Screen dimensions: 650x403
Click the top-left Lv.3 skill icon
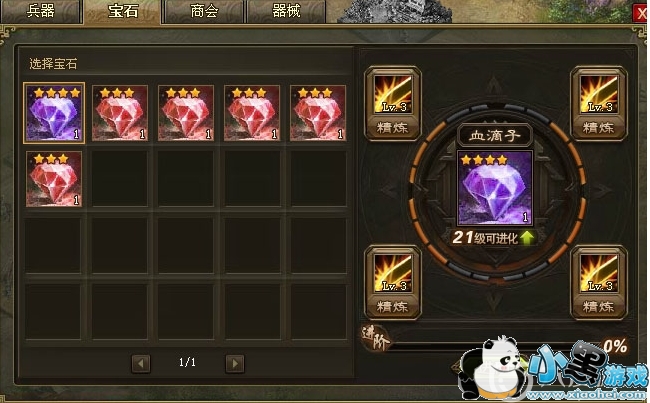pyautogui.click(x=393, y=94)
